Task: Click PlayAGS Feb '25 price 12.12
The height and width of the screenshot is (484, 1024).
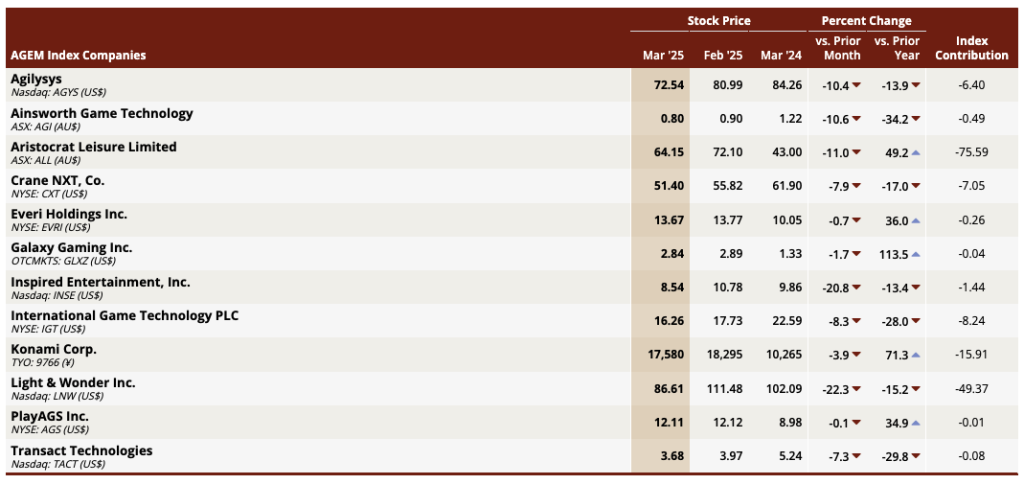Action: (728, 423)
